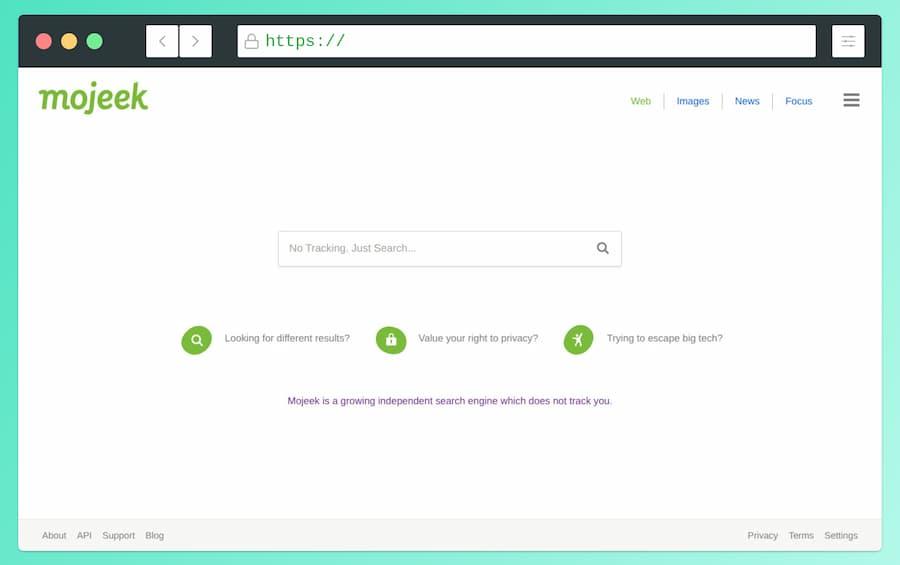Open 'Looking for different results?' text

coord(287,338)
